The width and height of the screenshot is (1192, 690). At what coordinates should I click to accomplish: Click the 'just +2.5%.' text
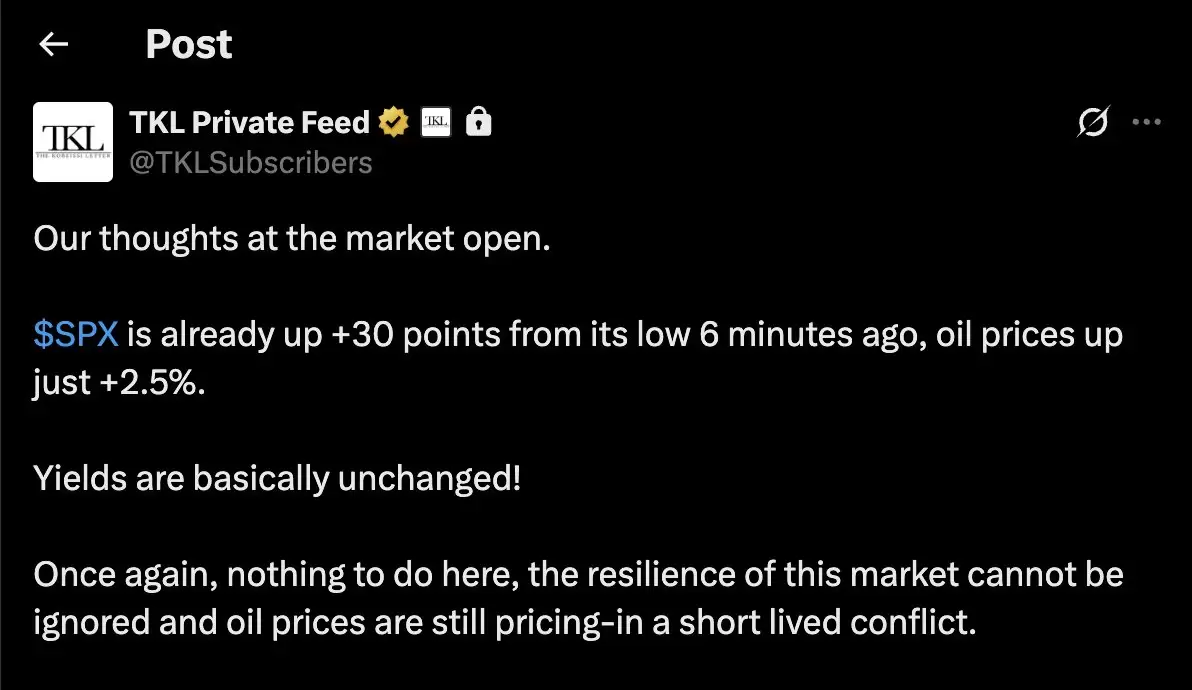point(119,383)
